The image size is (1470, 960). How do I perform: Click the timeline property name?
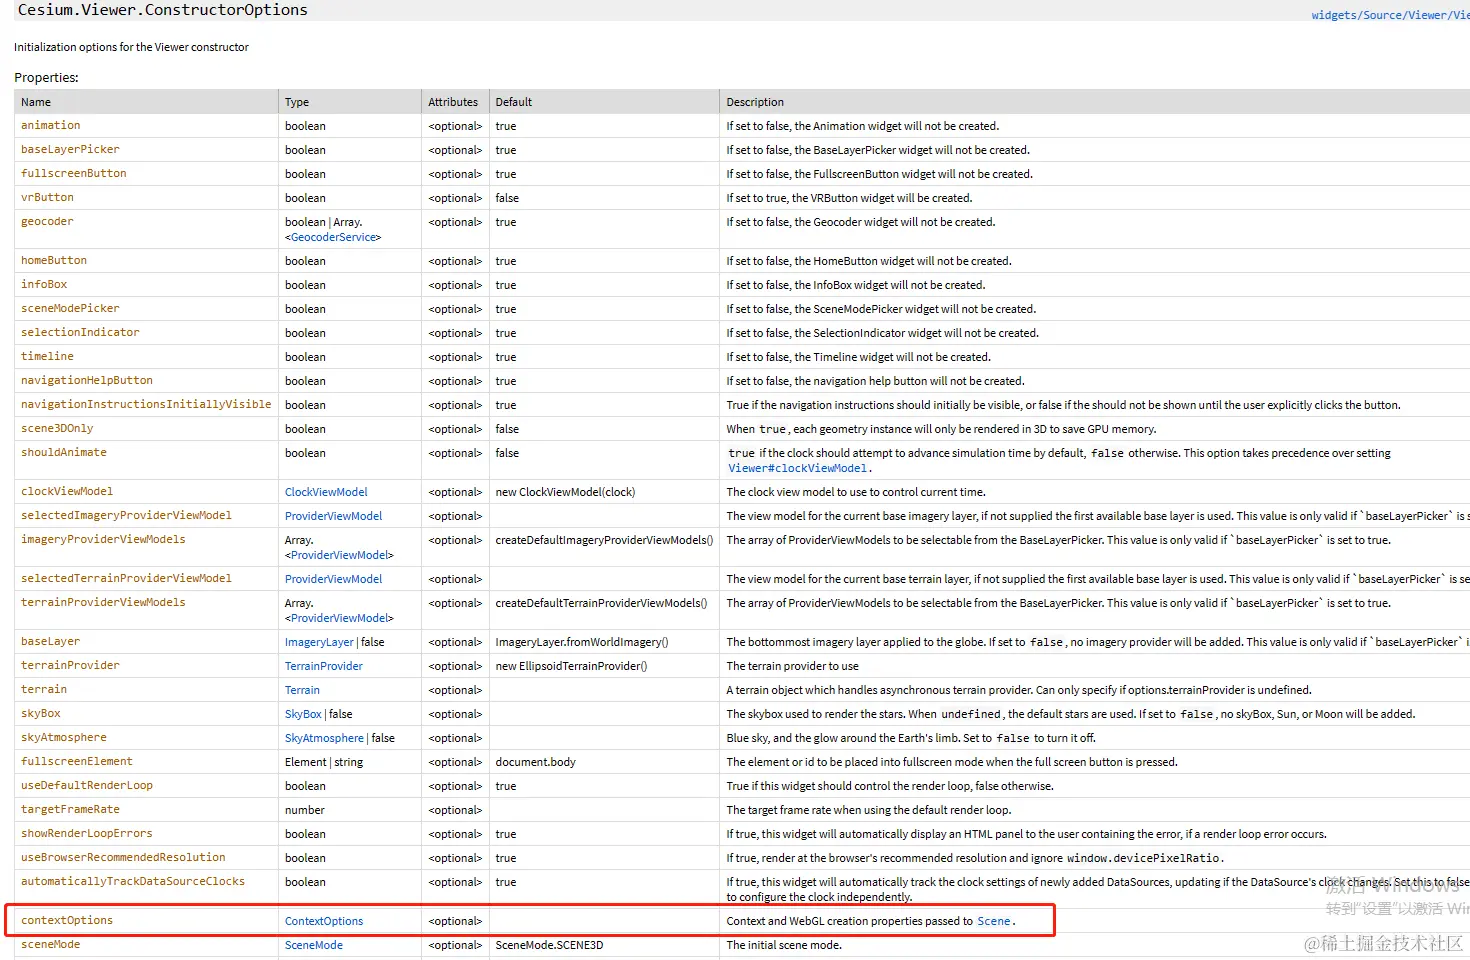pos(47,356)
